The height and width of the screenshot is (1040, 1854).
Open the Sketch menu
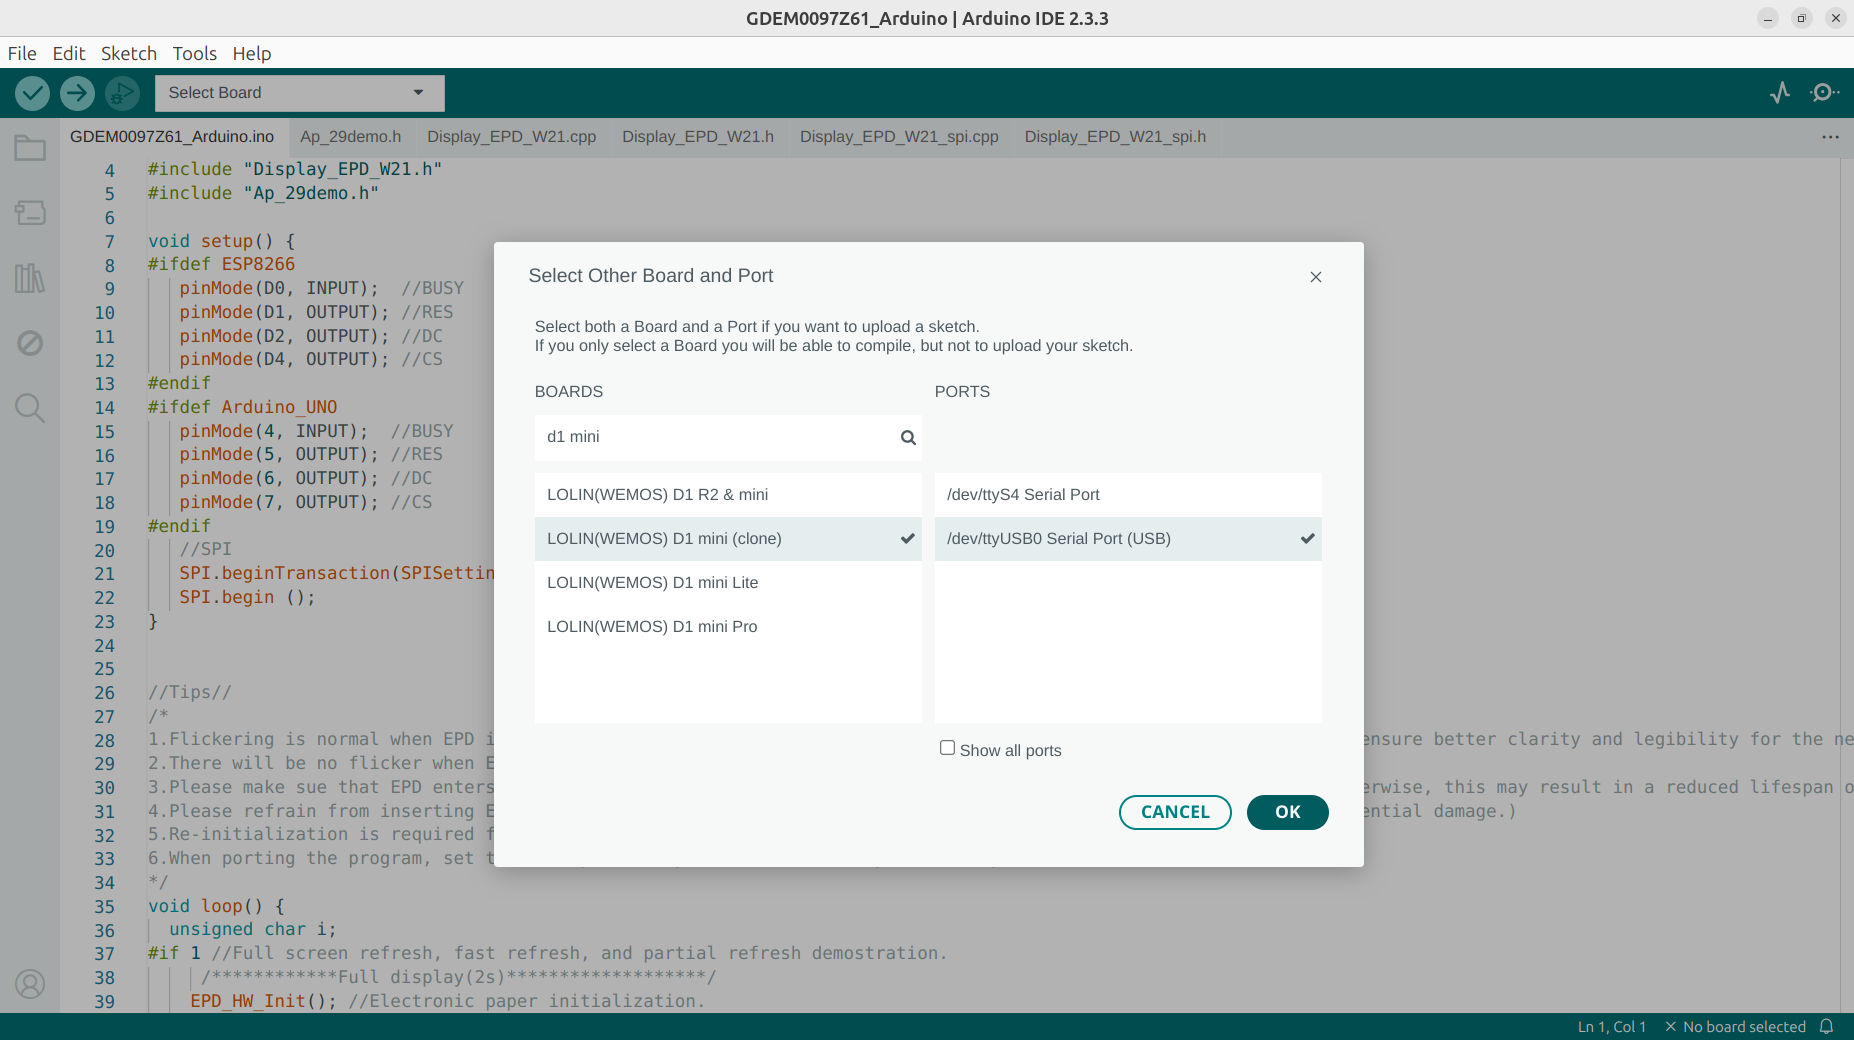129,53
